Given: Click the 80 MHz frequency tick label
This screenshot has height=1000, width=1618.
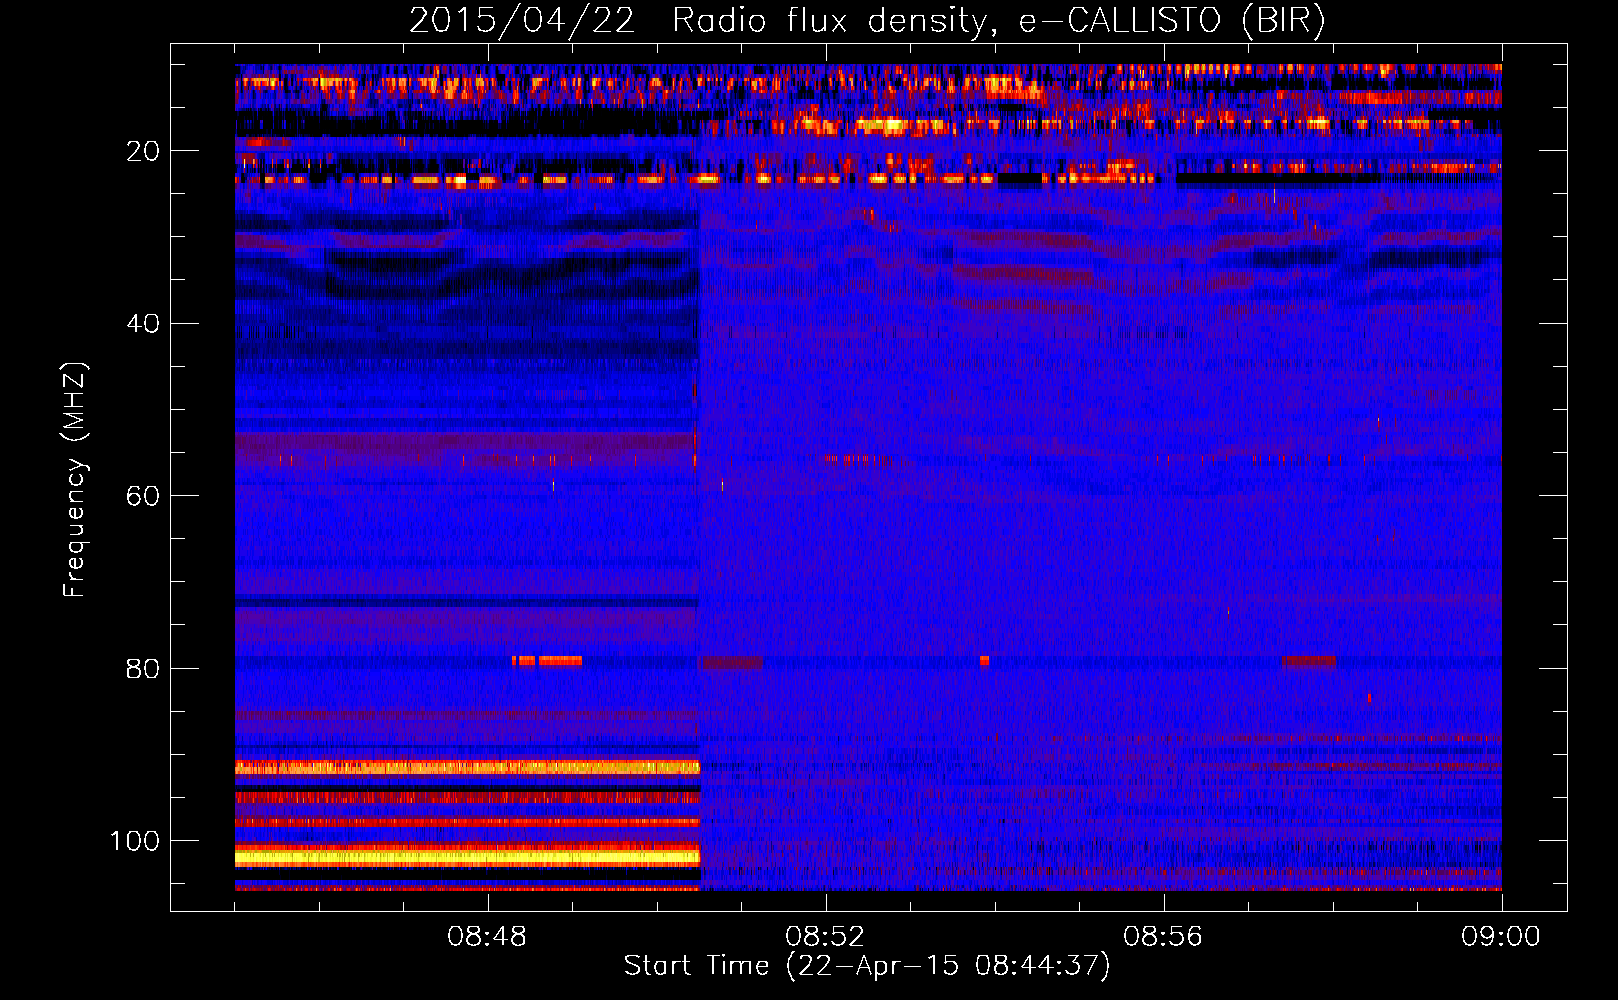Looking at the screenshot, I should [143, 668].
